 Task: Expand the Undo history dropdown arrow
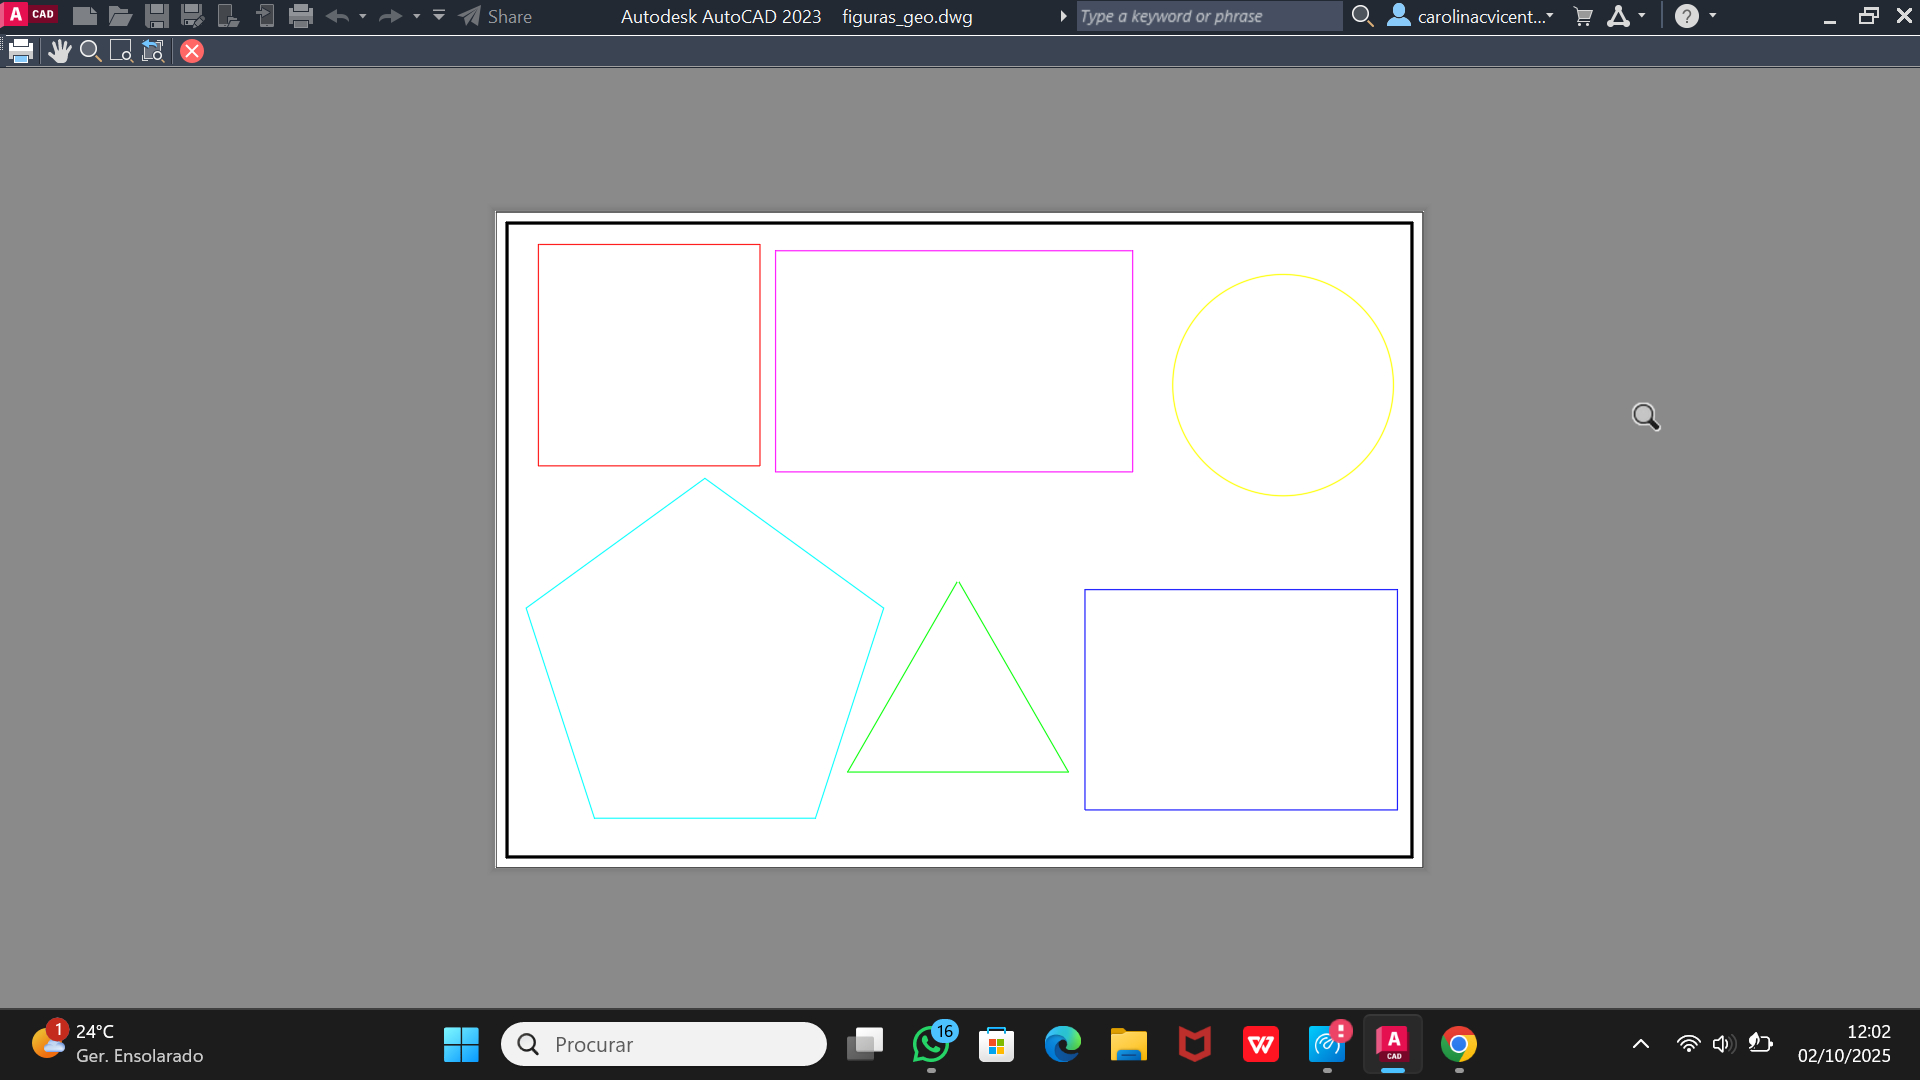click(363, 16)
